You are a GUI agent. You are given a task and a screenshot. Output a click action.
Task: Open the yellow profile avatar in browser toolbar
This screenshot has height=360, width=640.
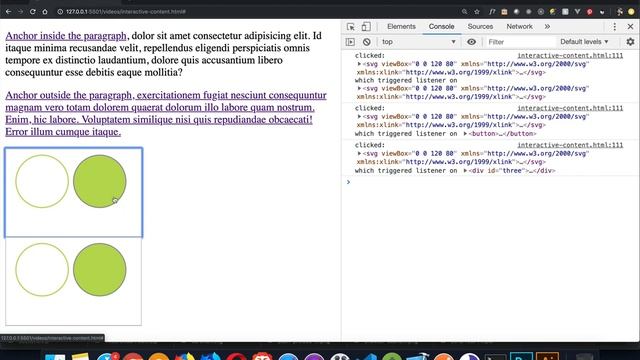tap(631, 12)
